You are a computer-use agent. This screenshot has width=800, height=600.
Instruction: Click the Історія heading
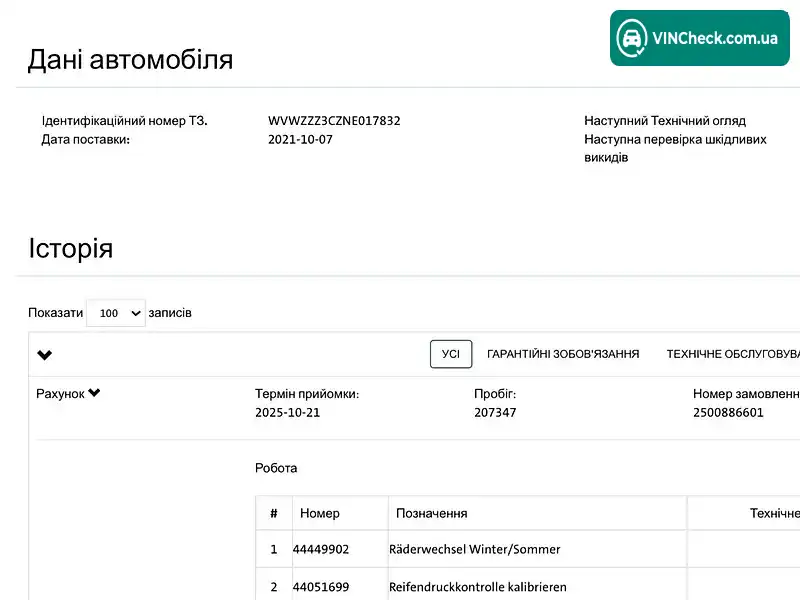tap(70, 248)
